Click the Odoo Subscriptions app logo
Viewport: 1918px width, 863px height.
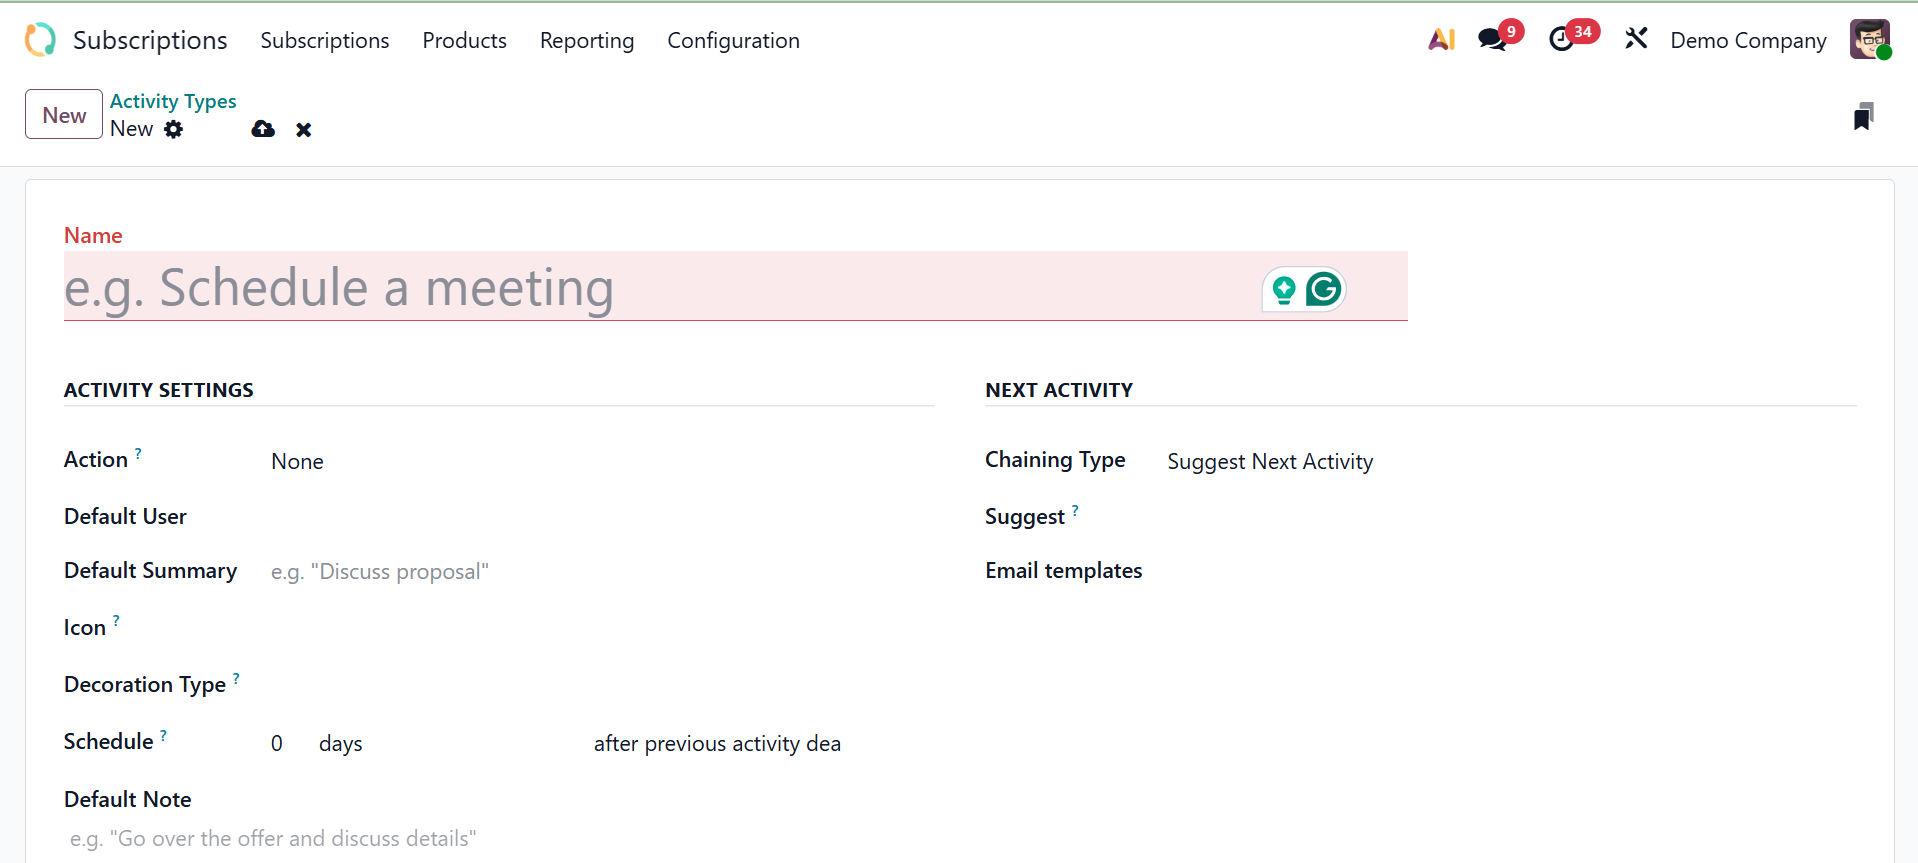[x=40, y=40]
